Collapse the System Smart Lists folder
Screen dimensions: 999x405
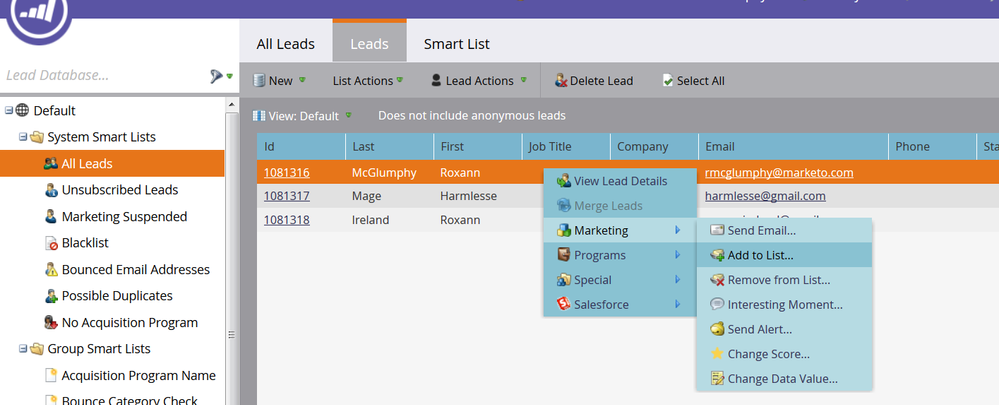(x=23, y=137)
